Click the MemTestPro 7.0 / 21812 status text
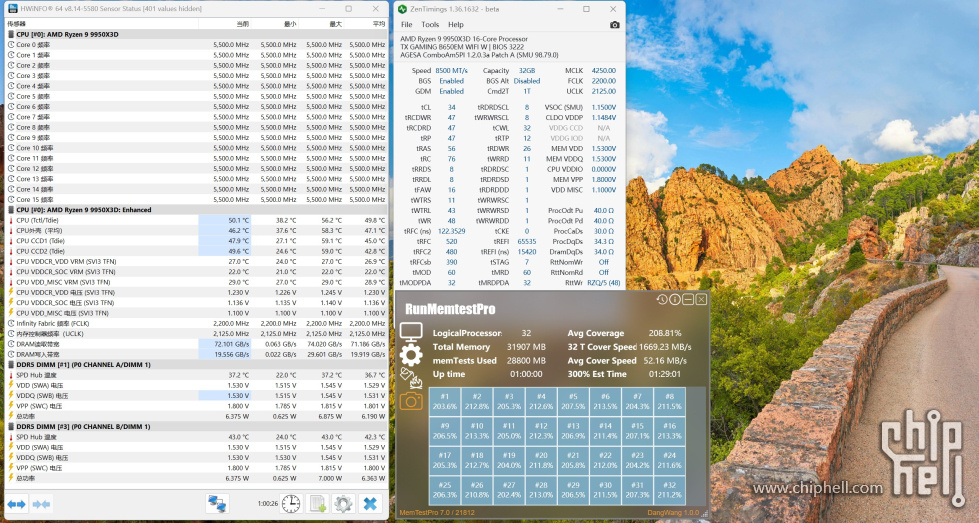The width and height of the screenshot is (979, 523). [437, 513]
